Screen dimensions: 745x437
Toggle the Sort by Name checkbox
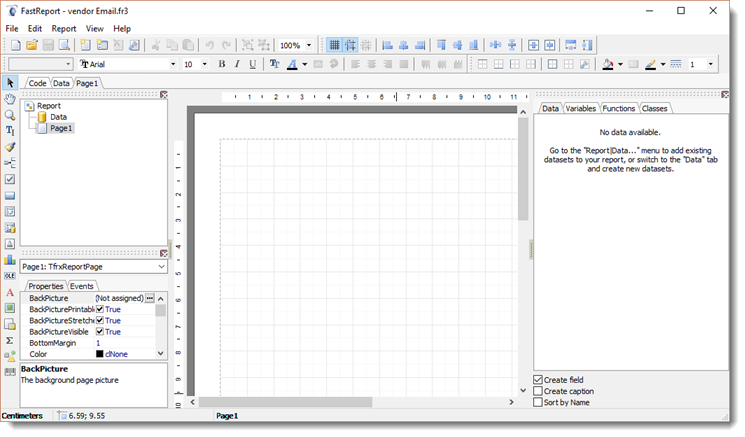click(538, 402)
